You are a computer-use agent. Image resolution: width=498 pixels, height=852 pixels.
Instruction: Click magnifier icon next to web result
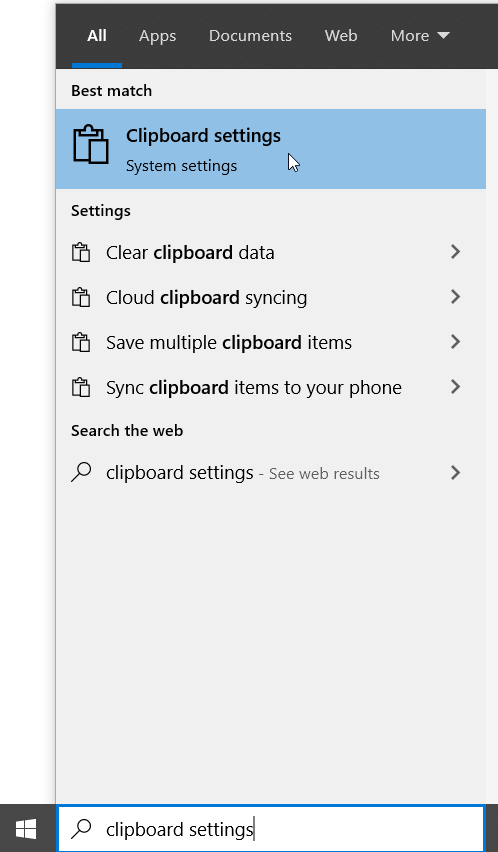click(x=81, y=472)
